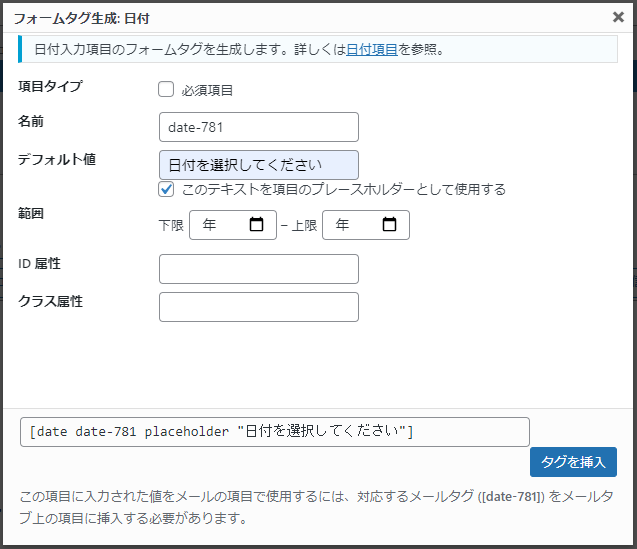Open the upper limit calendar picker icon
This screenshot has width=637, height=549.
pyautogui.click(x=389, y=224)
